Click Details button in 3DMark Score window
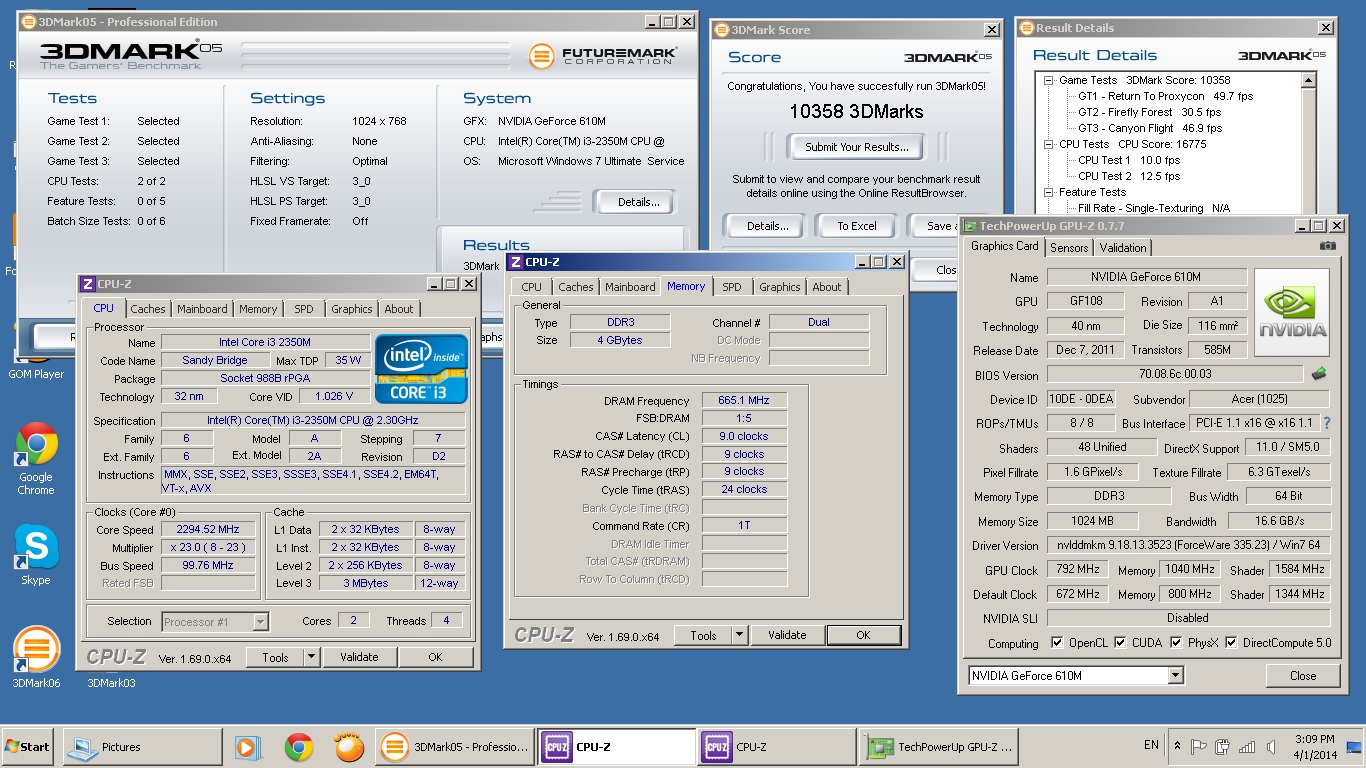Screen dimensions: 1366x768 pyautogui.click(x=767, y=226)
